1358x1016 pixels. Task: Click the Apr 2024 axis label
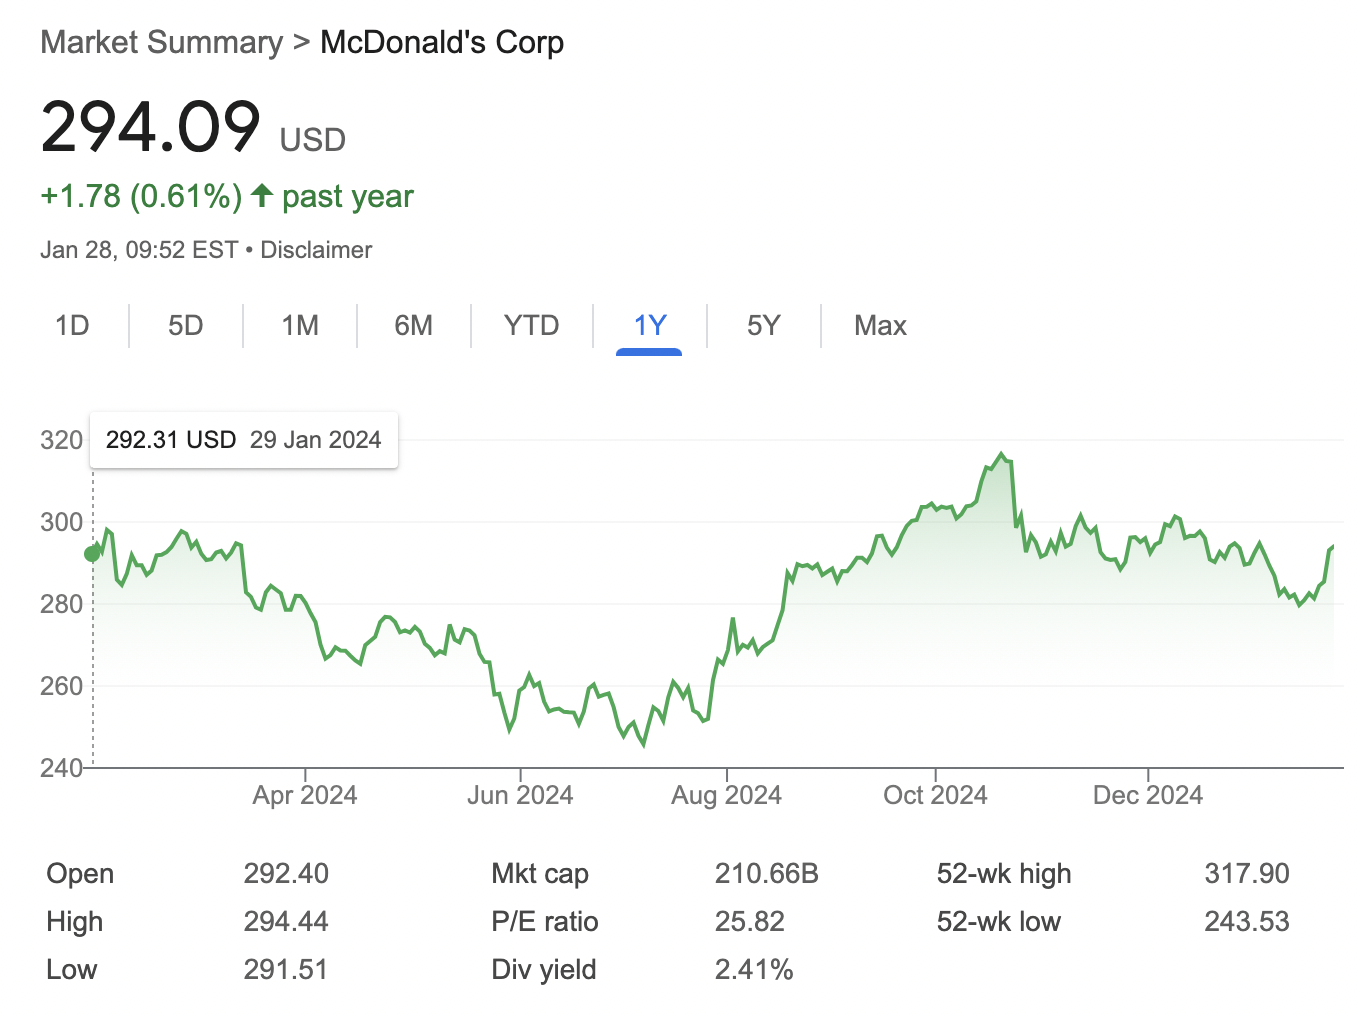point(304,795)
